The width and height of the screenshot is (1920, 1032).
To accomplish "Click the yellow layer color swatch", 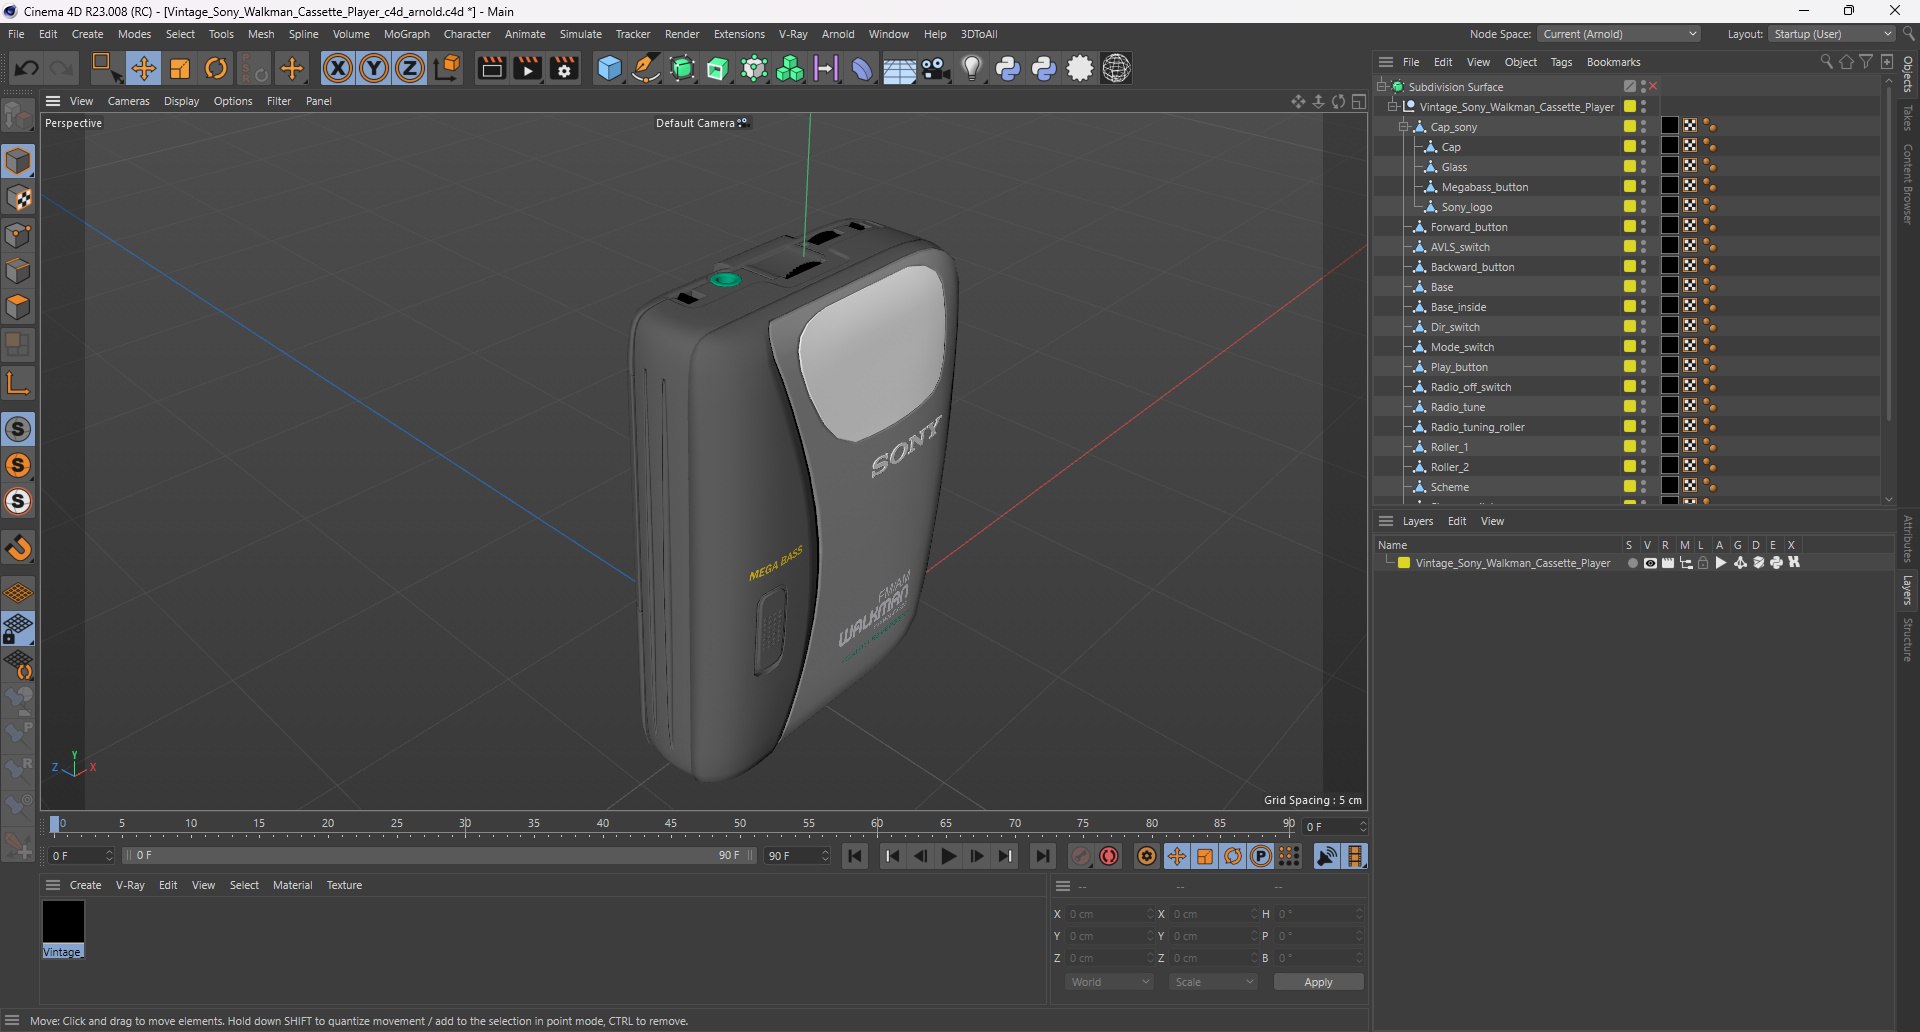I will [x=1404, y=563].
